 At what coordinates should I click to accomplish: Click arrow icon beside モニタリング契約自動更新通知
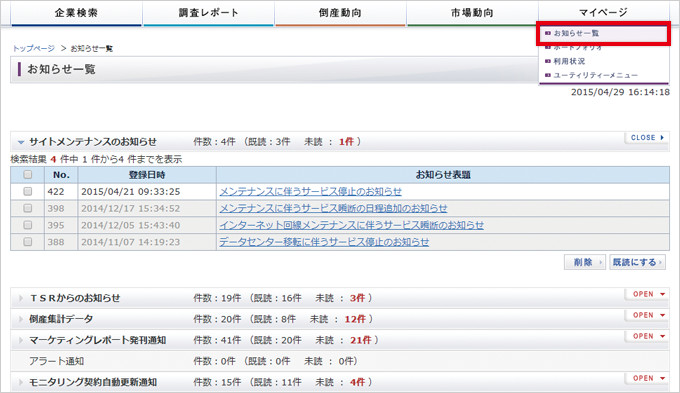click(x=21, y=382)
